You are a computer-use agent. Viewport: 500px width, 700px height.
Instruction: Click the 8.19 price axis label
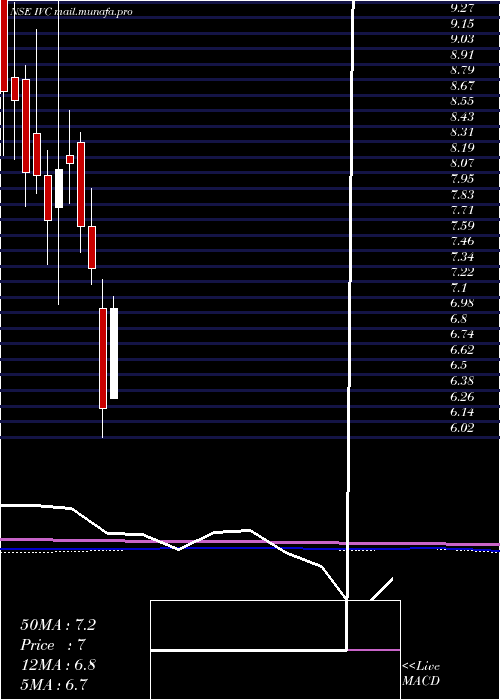tap(462, 148)
